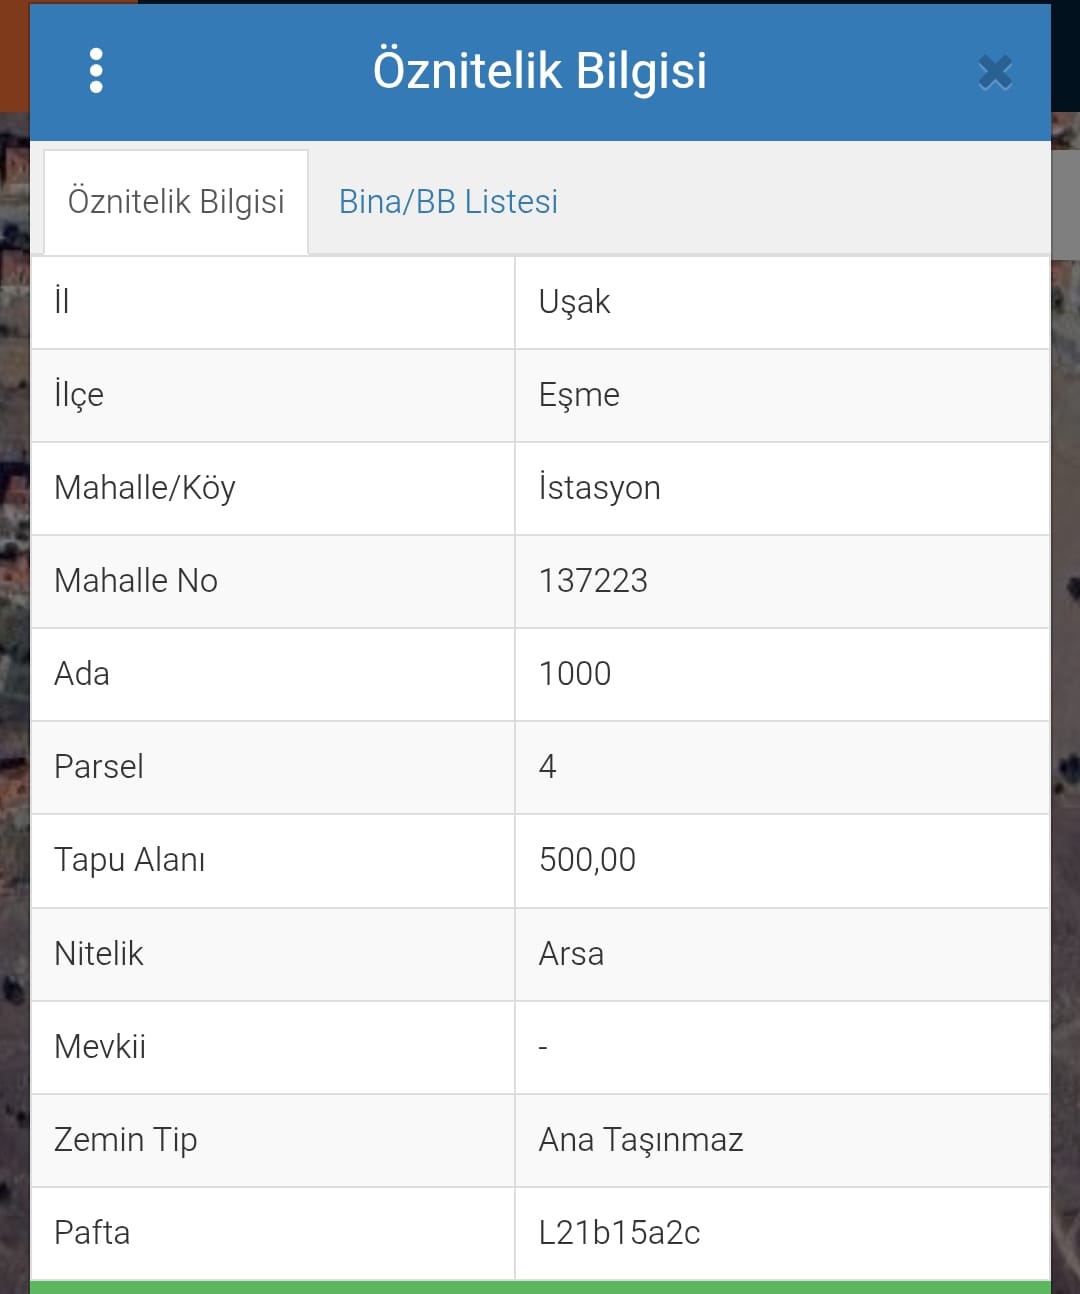This screenshot has width=1080, height=1294.
Task: Select the İstasyon neighborhood value
Action: (x=599, y=488)
